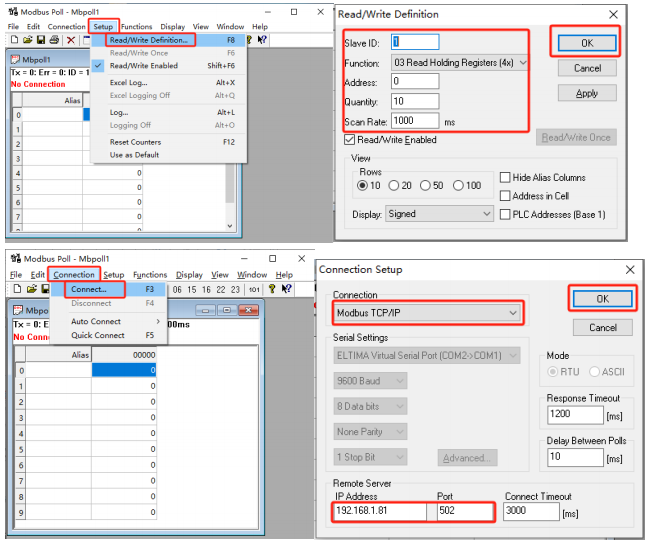Select 10 rows radio button

coord(363,185)
